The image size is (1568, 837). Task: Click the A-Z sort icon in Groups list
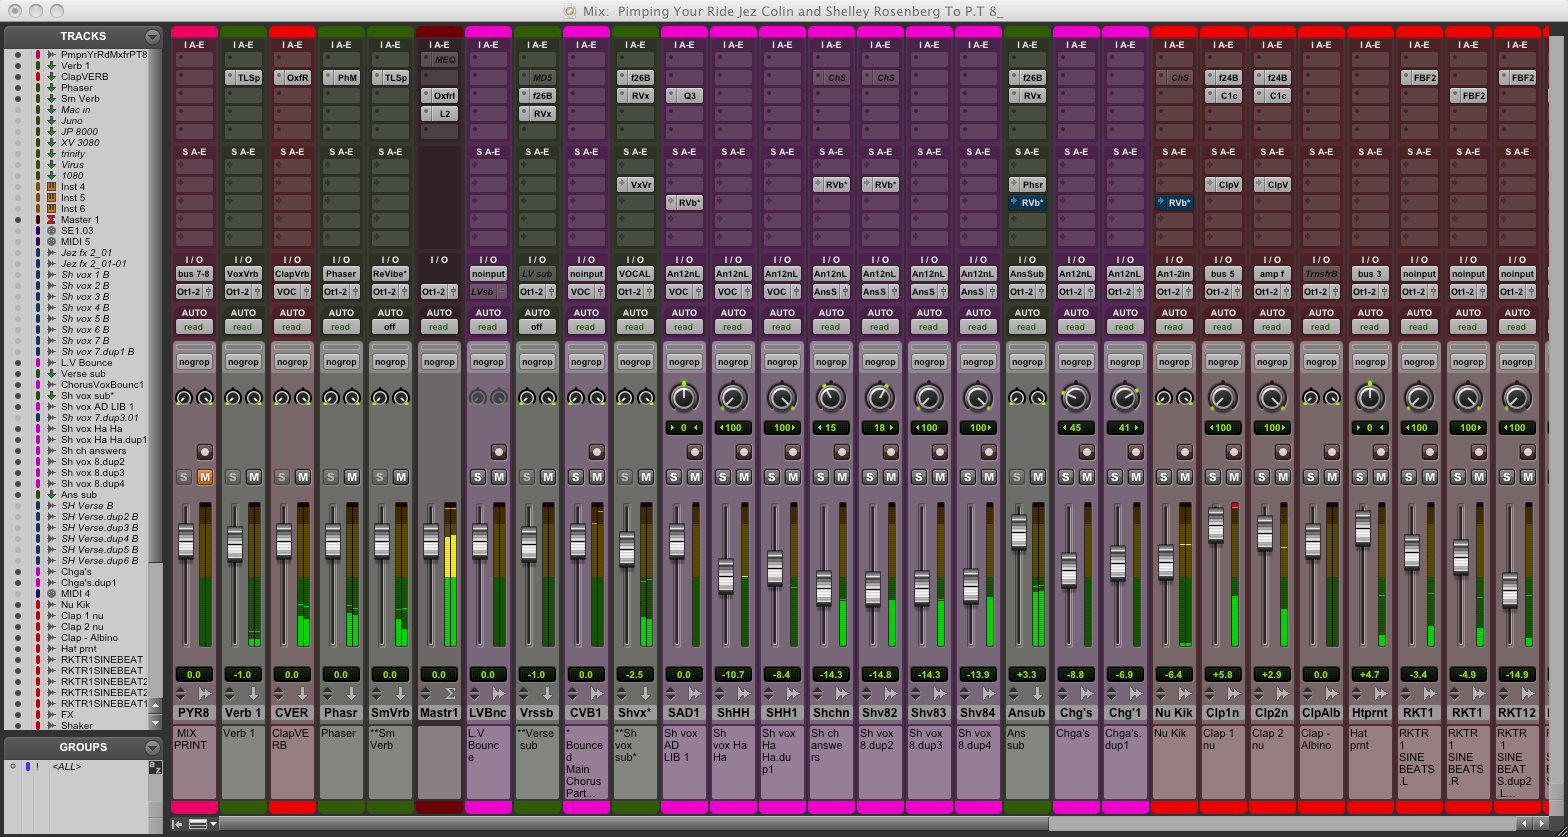(x=154, y=767)
